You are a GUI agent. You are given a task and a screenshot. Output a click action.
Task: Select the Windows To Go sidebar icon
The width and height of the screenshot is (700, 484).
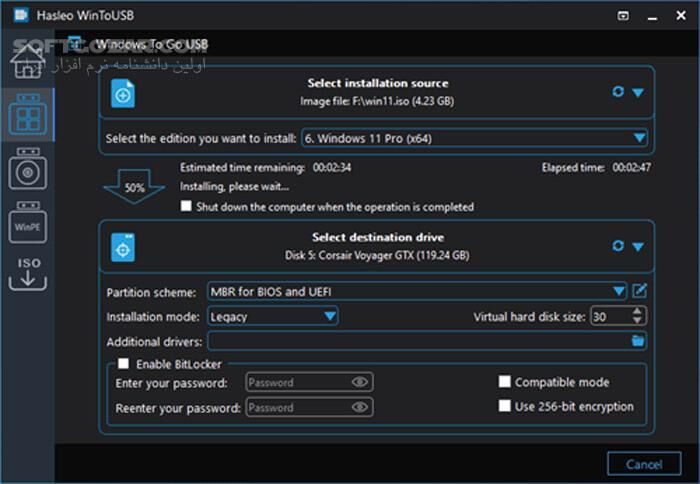[27, 117]
